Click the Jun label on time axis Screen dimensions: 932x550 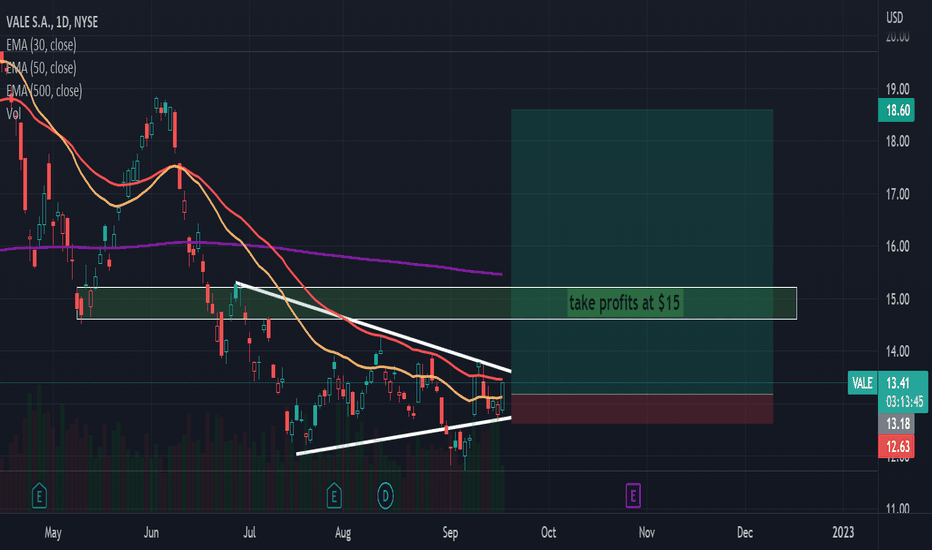[x=151, y=532]
